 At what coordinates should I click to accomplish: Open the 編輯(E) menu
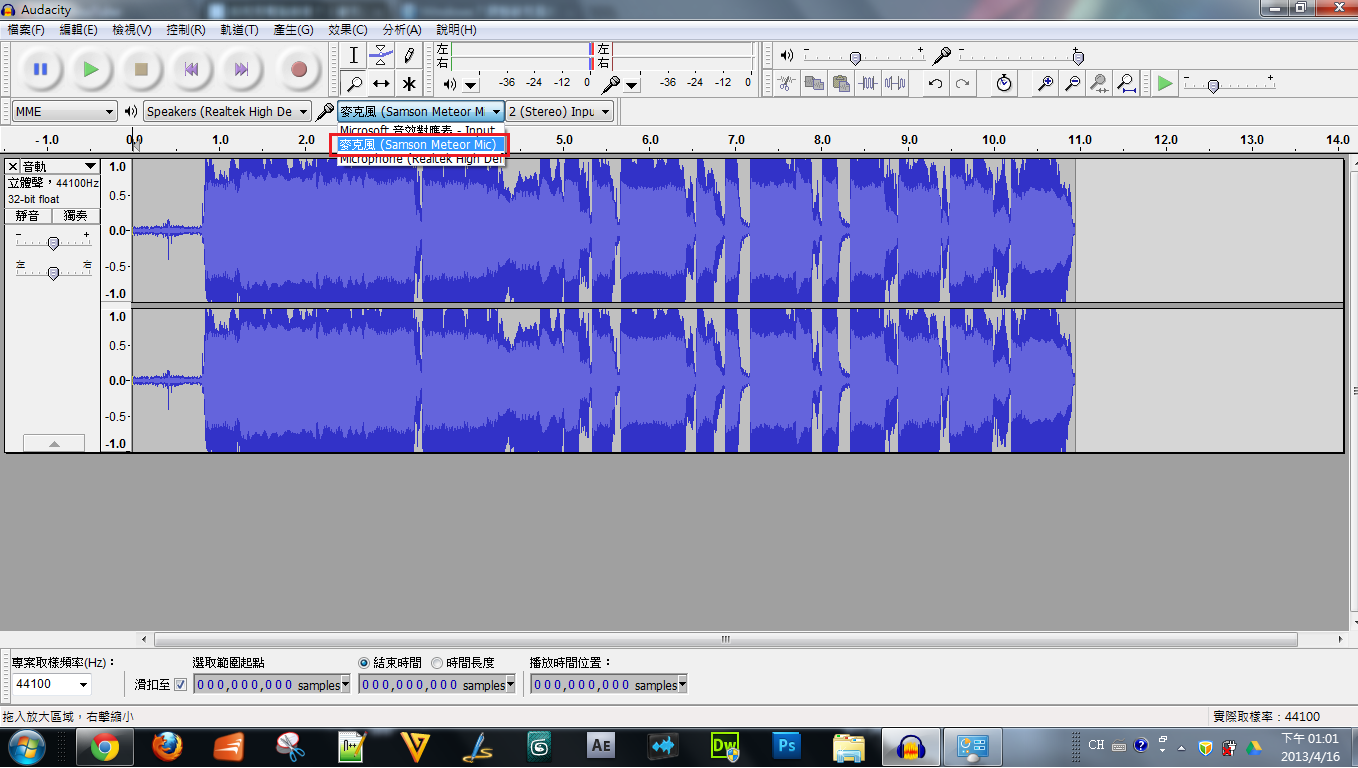tap(79, 30)
